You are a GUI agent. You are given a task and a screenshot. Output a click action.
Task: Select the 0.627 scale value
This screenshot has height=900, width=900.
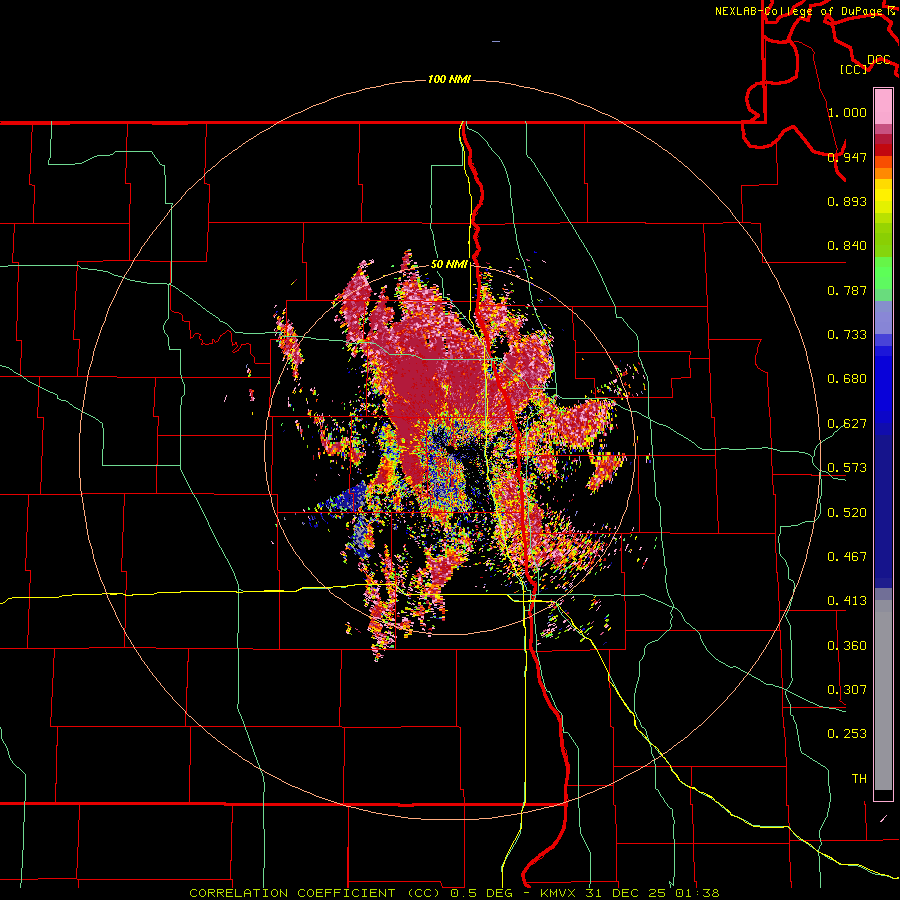tap(847, 424)
